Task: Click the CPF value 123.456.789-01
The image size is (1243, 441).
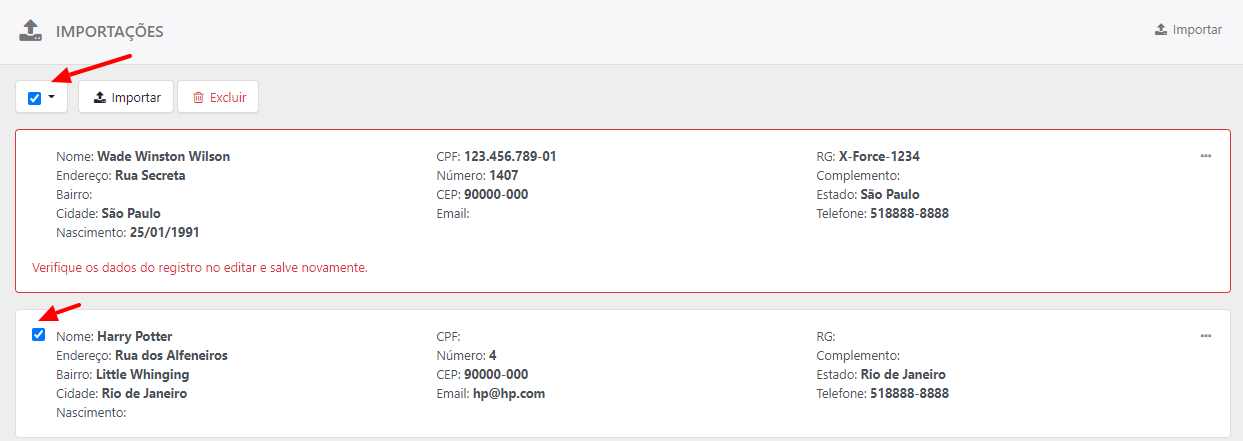Action: [x=510, y=157]
